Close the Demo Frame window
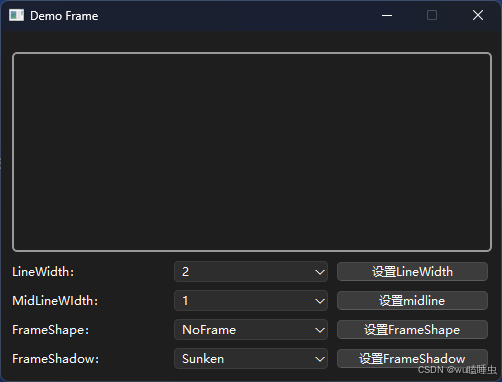Screen dimensions: 502x382 478,15
